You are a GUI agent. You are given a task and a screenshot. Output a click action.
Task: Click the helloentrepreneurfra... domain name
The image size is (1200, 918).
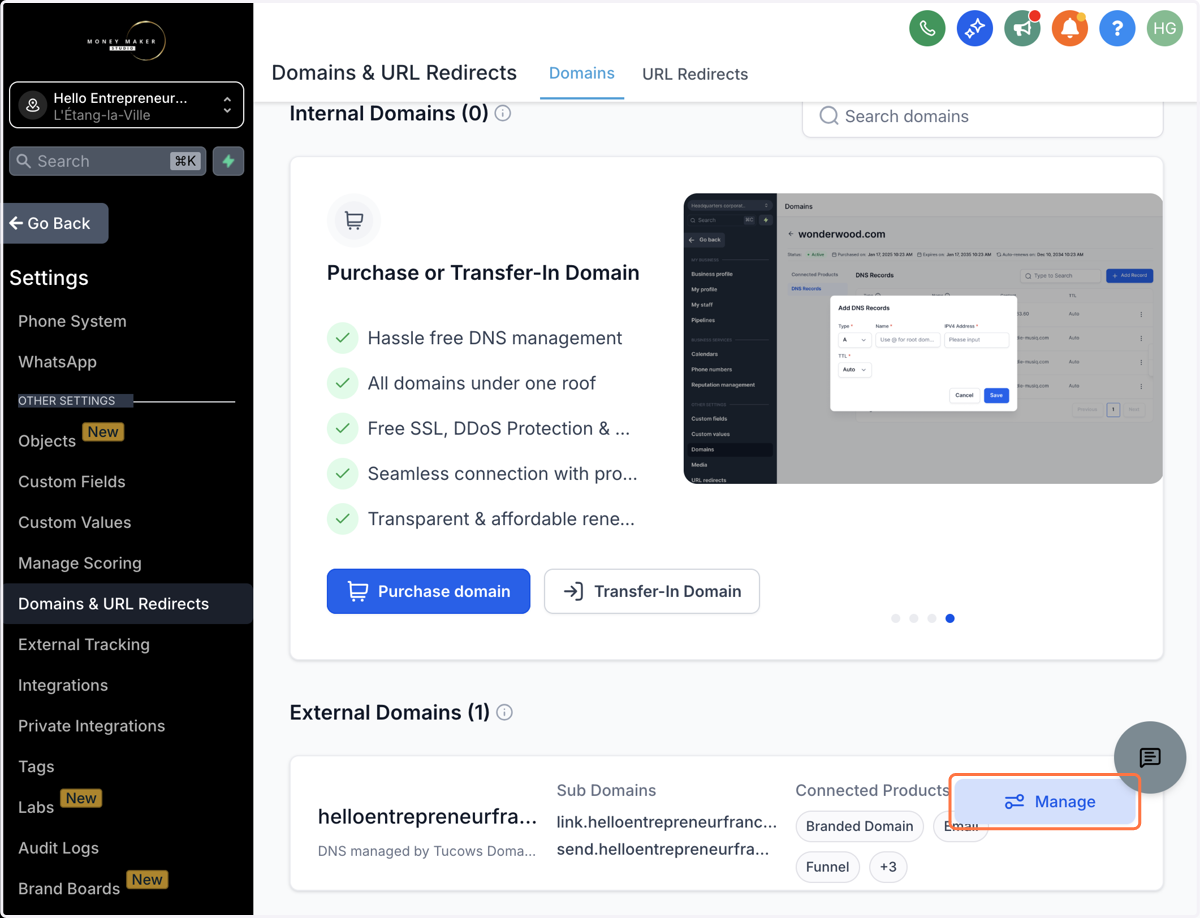427,816
